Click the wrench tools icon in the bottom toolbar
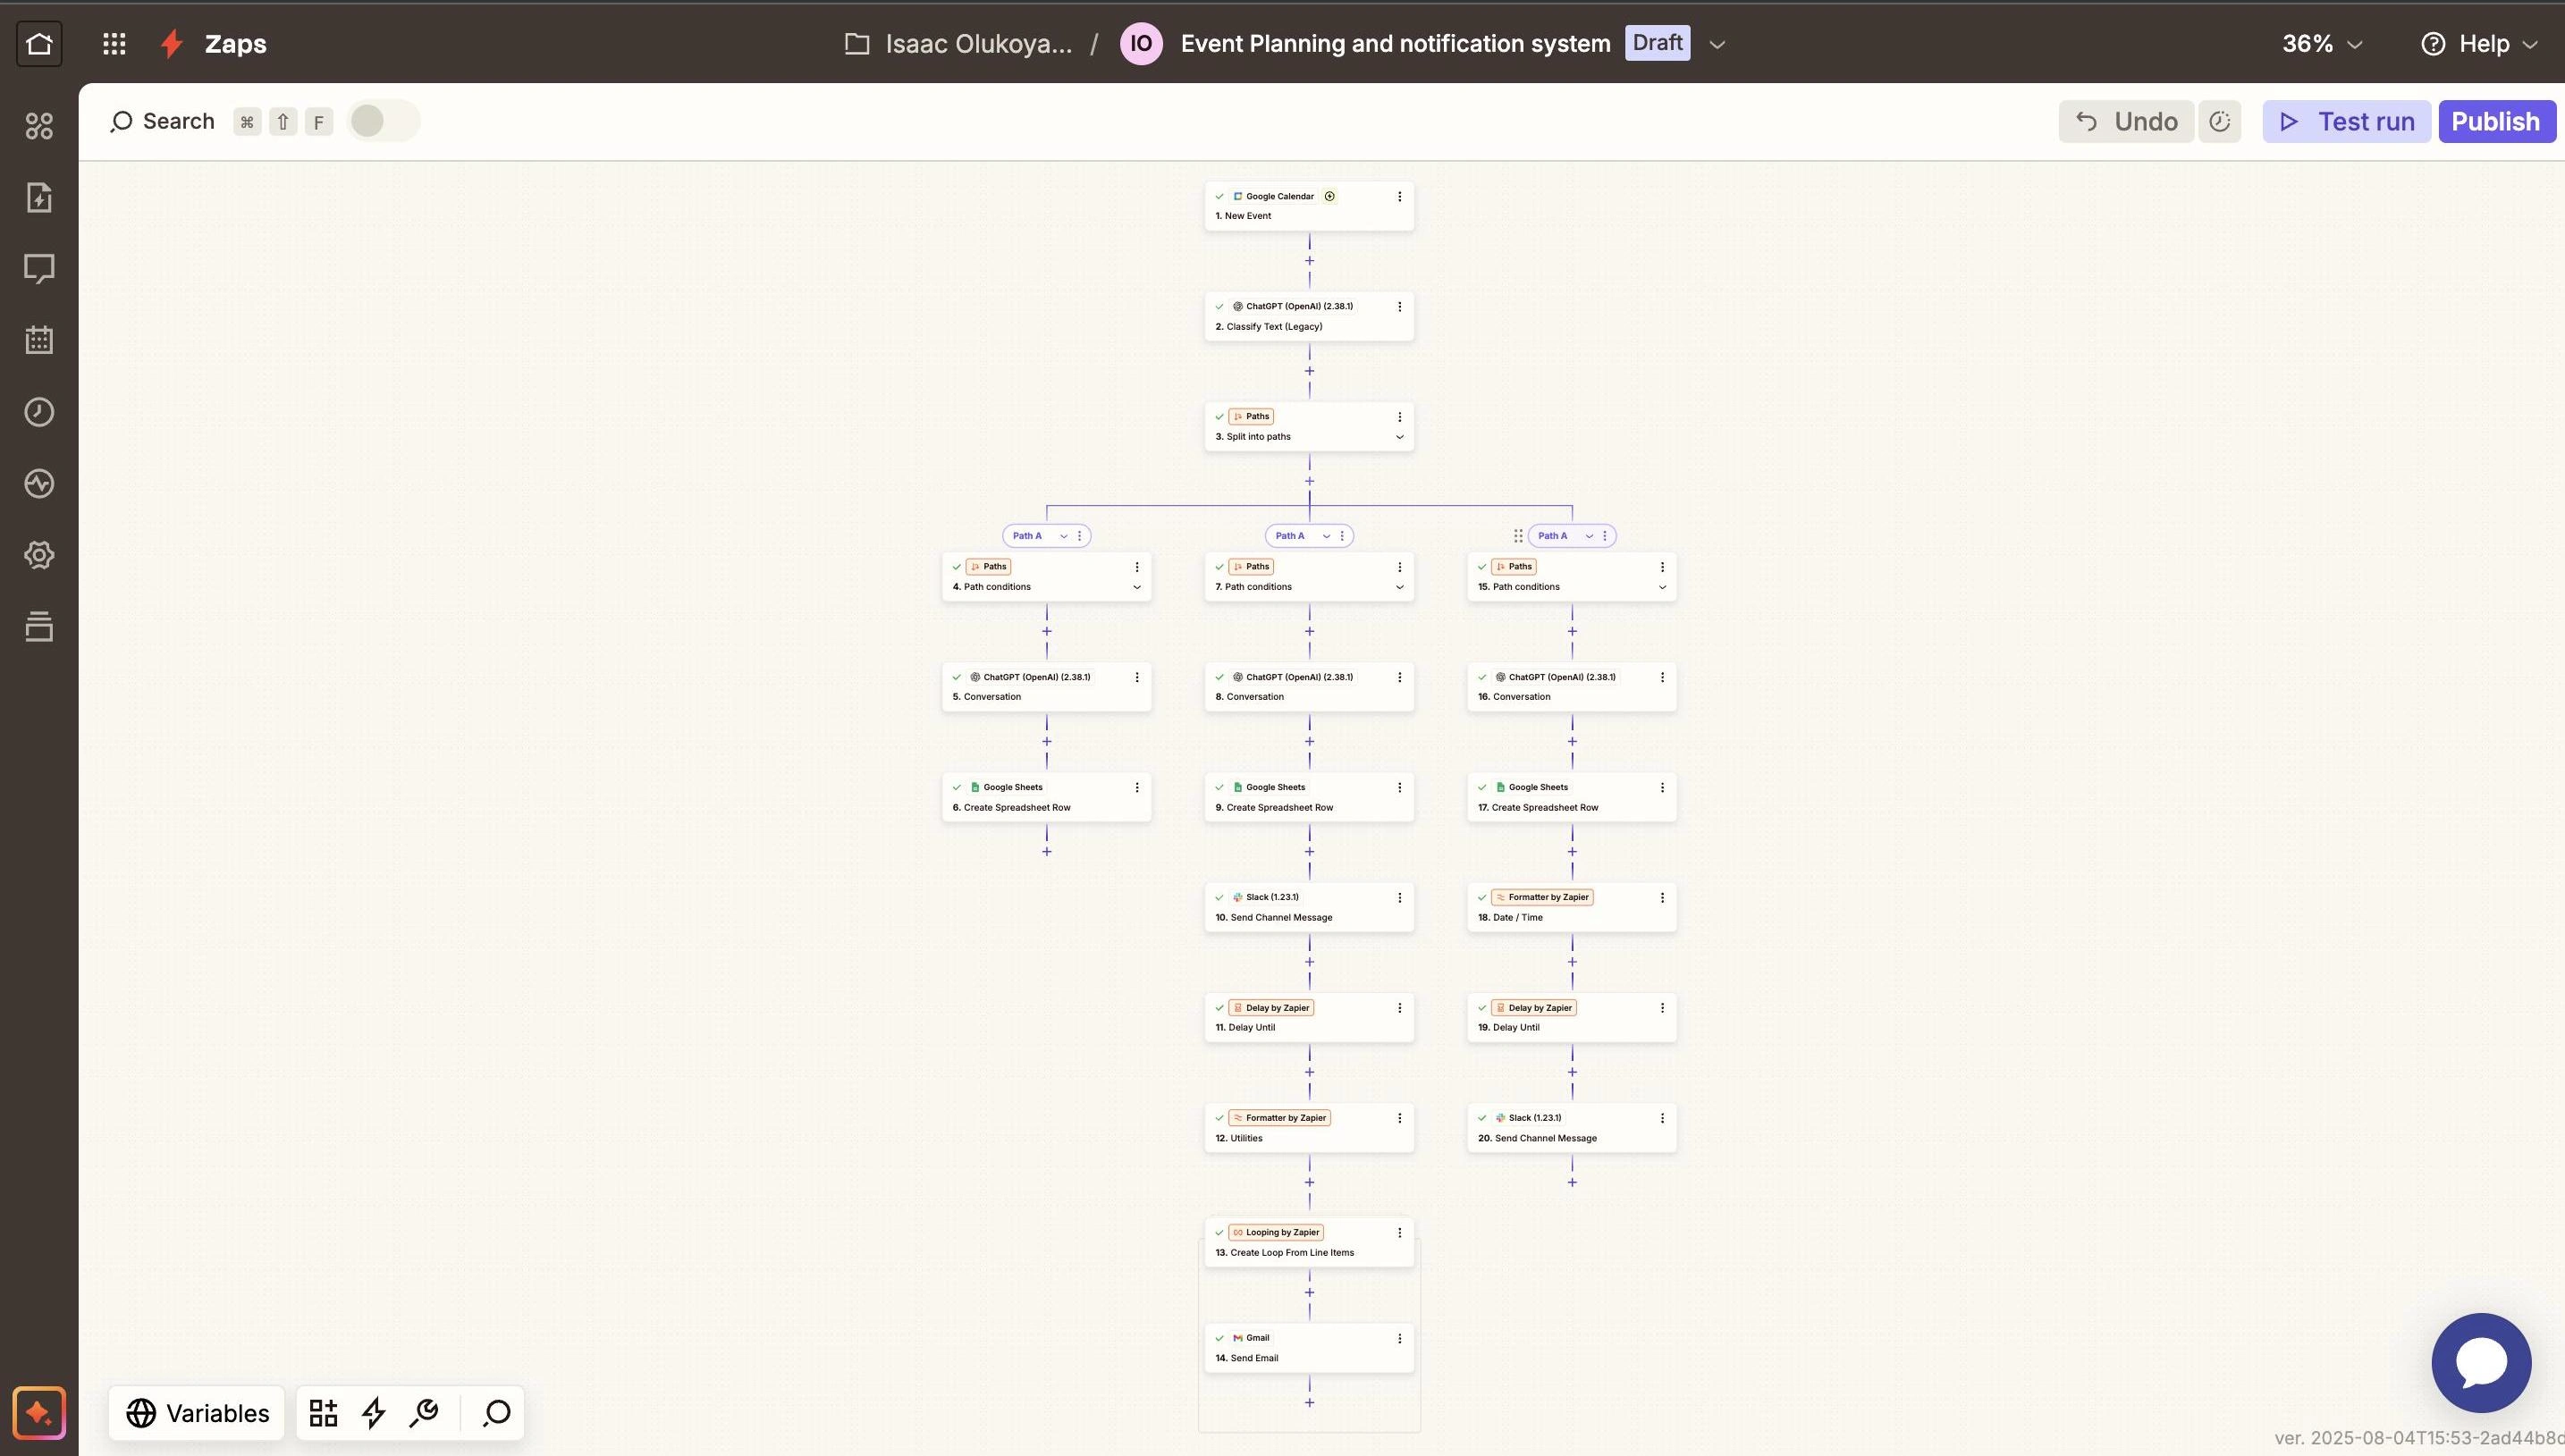Image resolution: width=2565 pixels, height=1456 pixels. click(424, 1413)
